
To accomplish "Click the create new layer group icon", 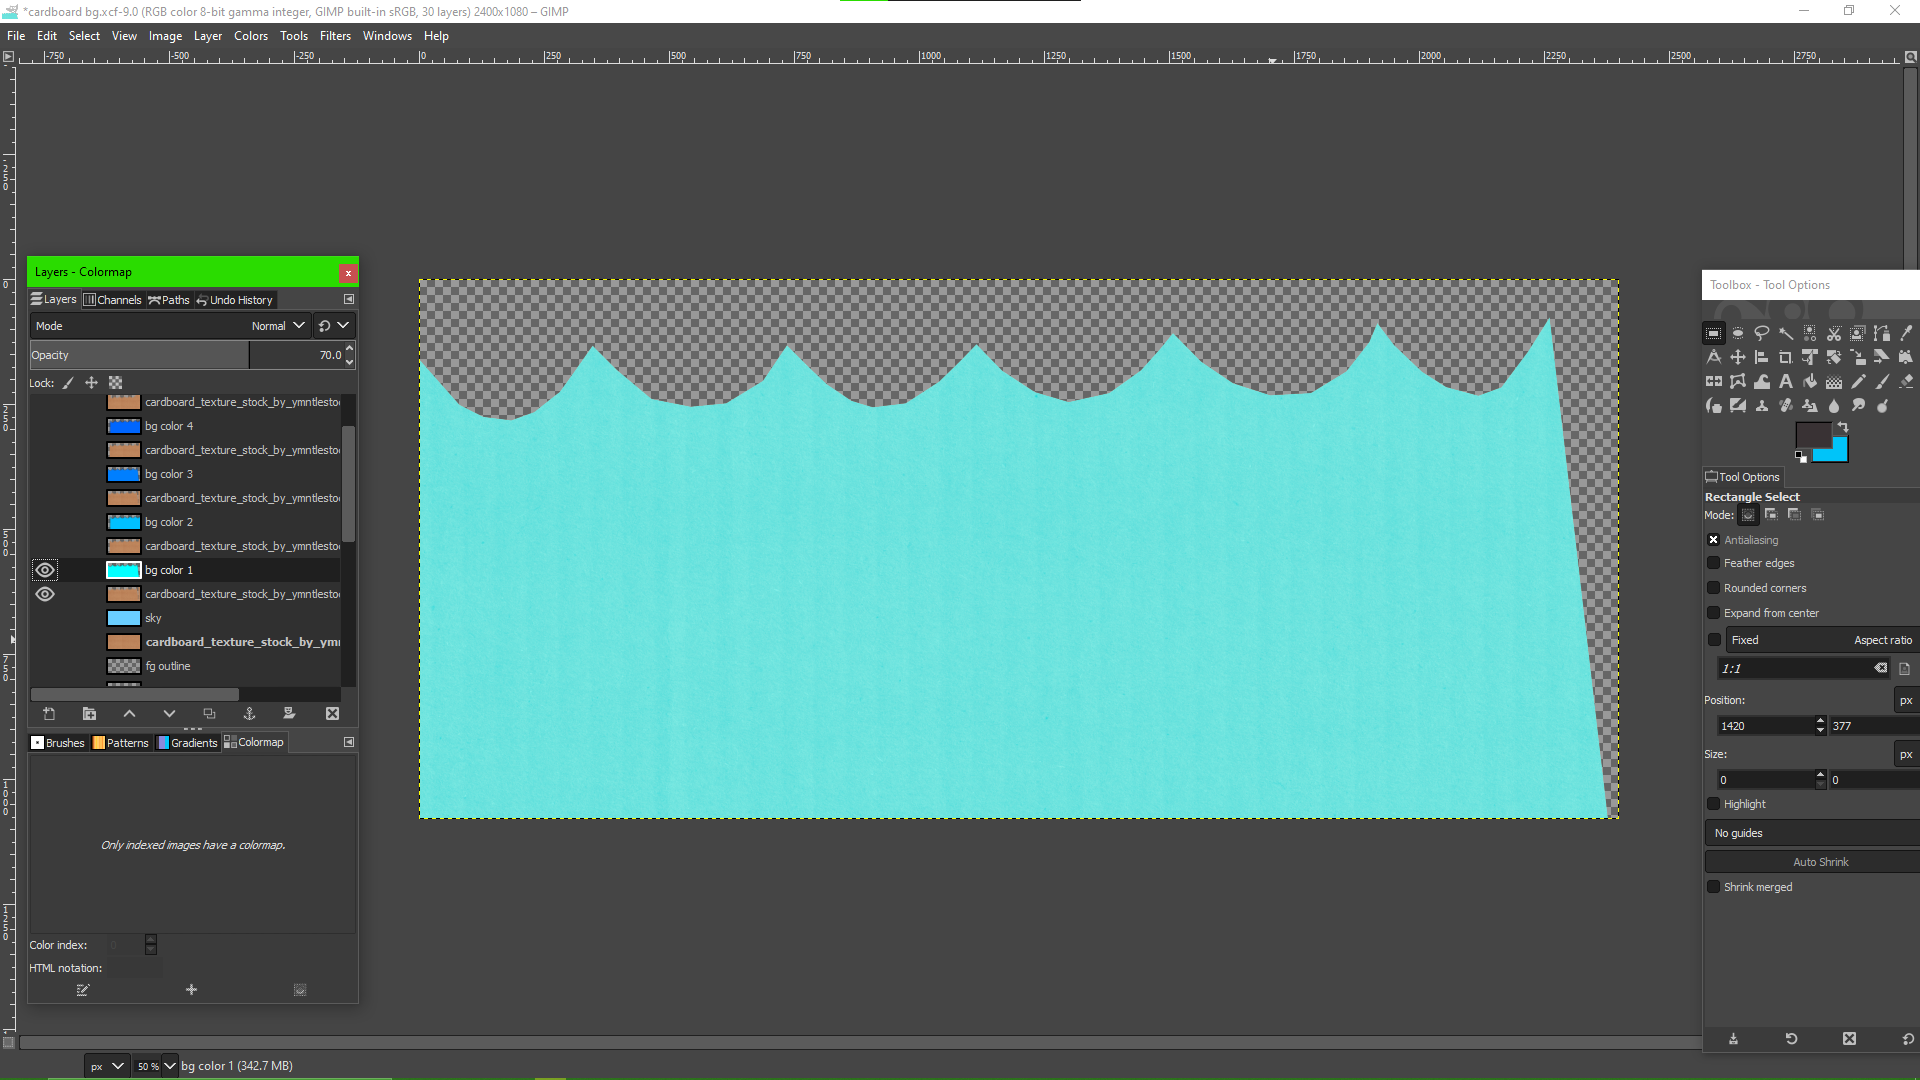I will pyautogui.click(x=89, y=714).
